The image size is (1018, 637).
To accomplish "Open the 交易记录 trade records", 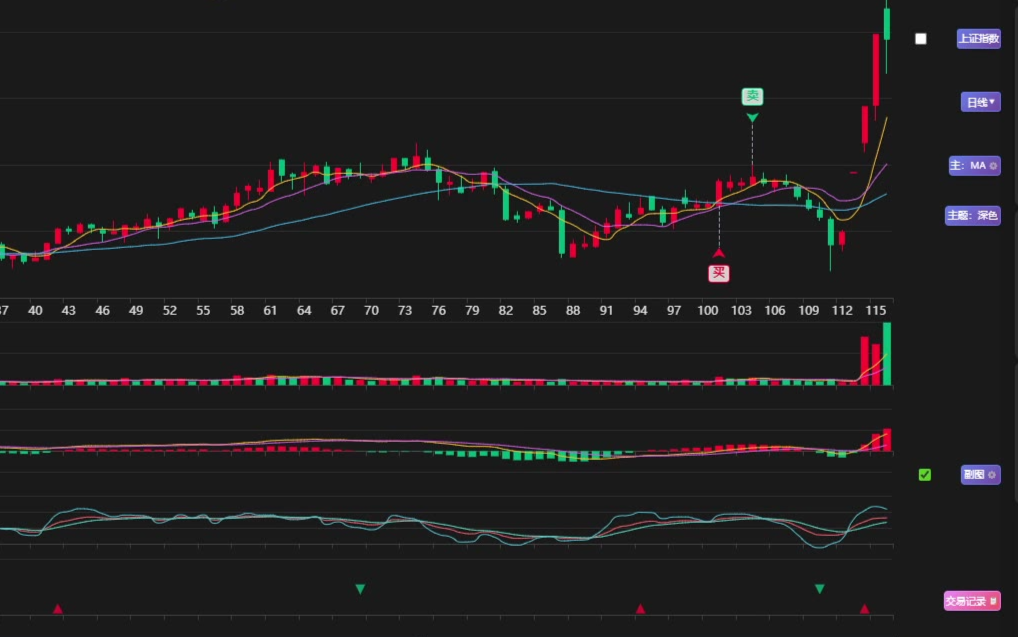I will click(971, 601).
